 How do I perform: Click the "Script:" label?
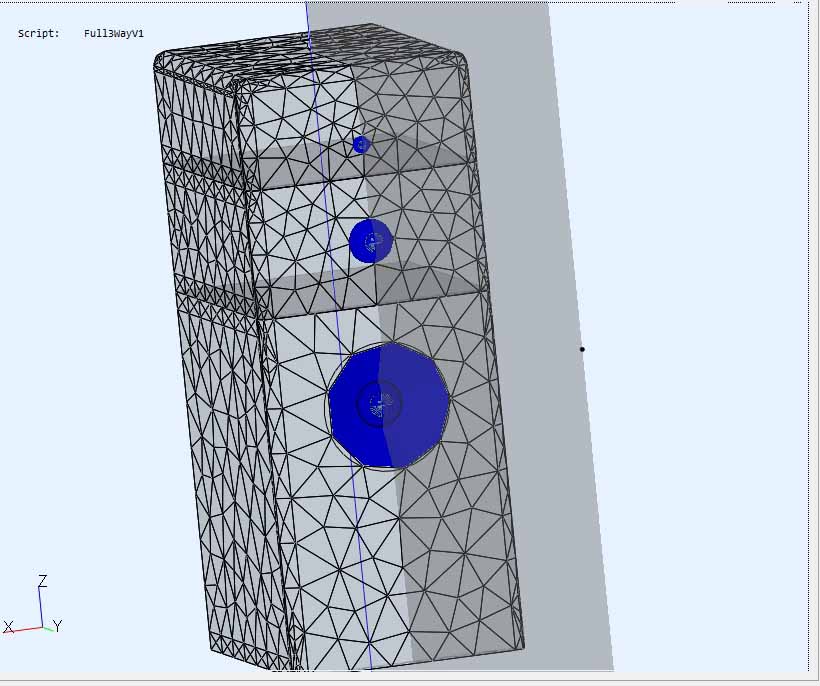click(39, 33)
